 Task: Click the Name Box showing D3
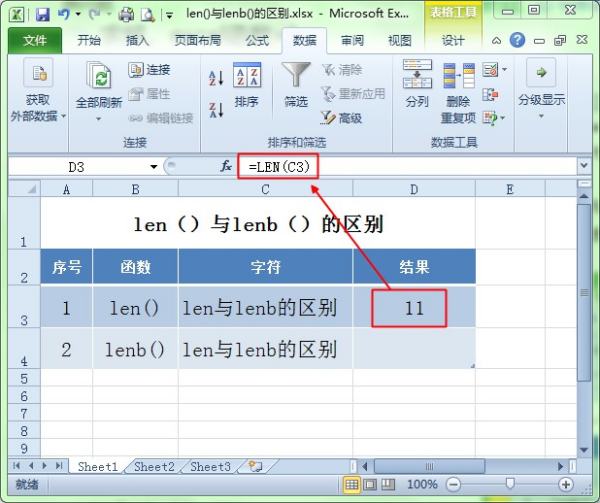(77, 167)
